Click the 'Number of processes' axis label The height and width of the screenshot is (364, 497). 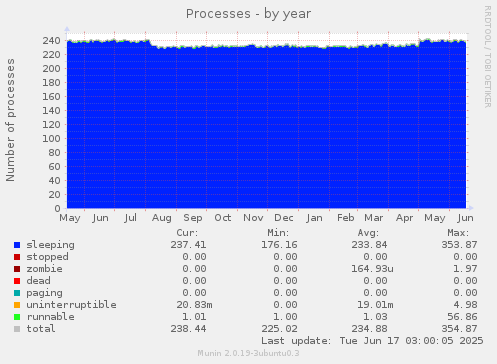(x=10, y=120)
